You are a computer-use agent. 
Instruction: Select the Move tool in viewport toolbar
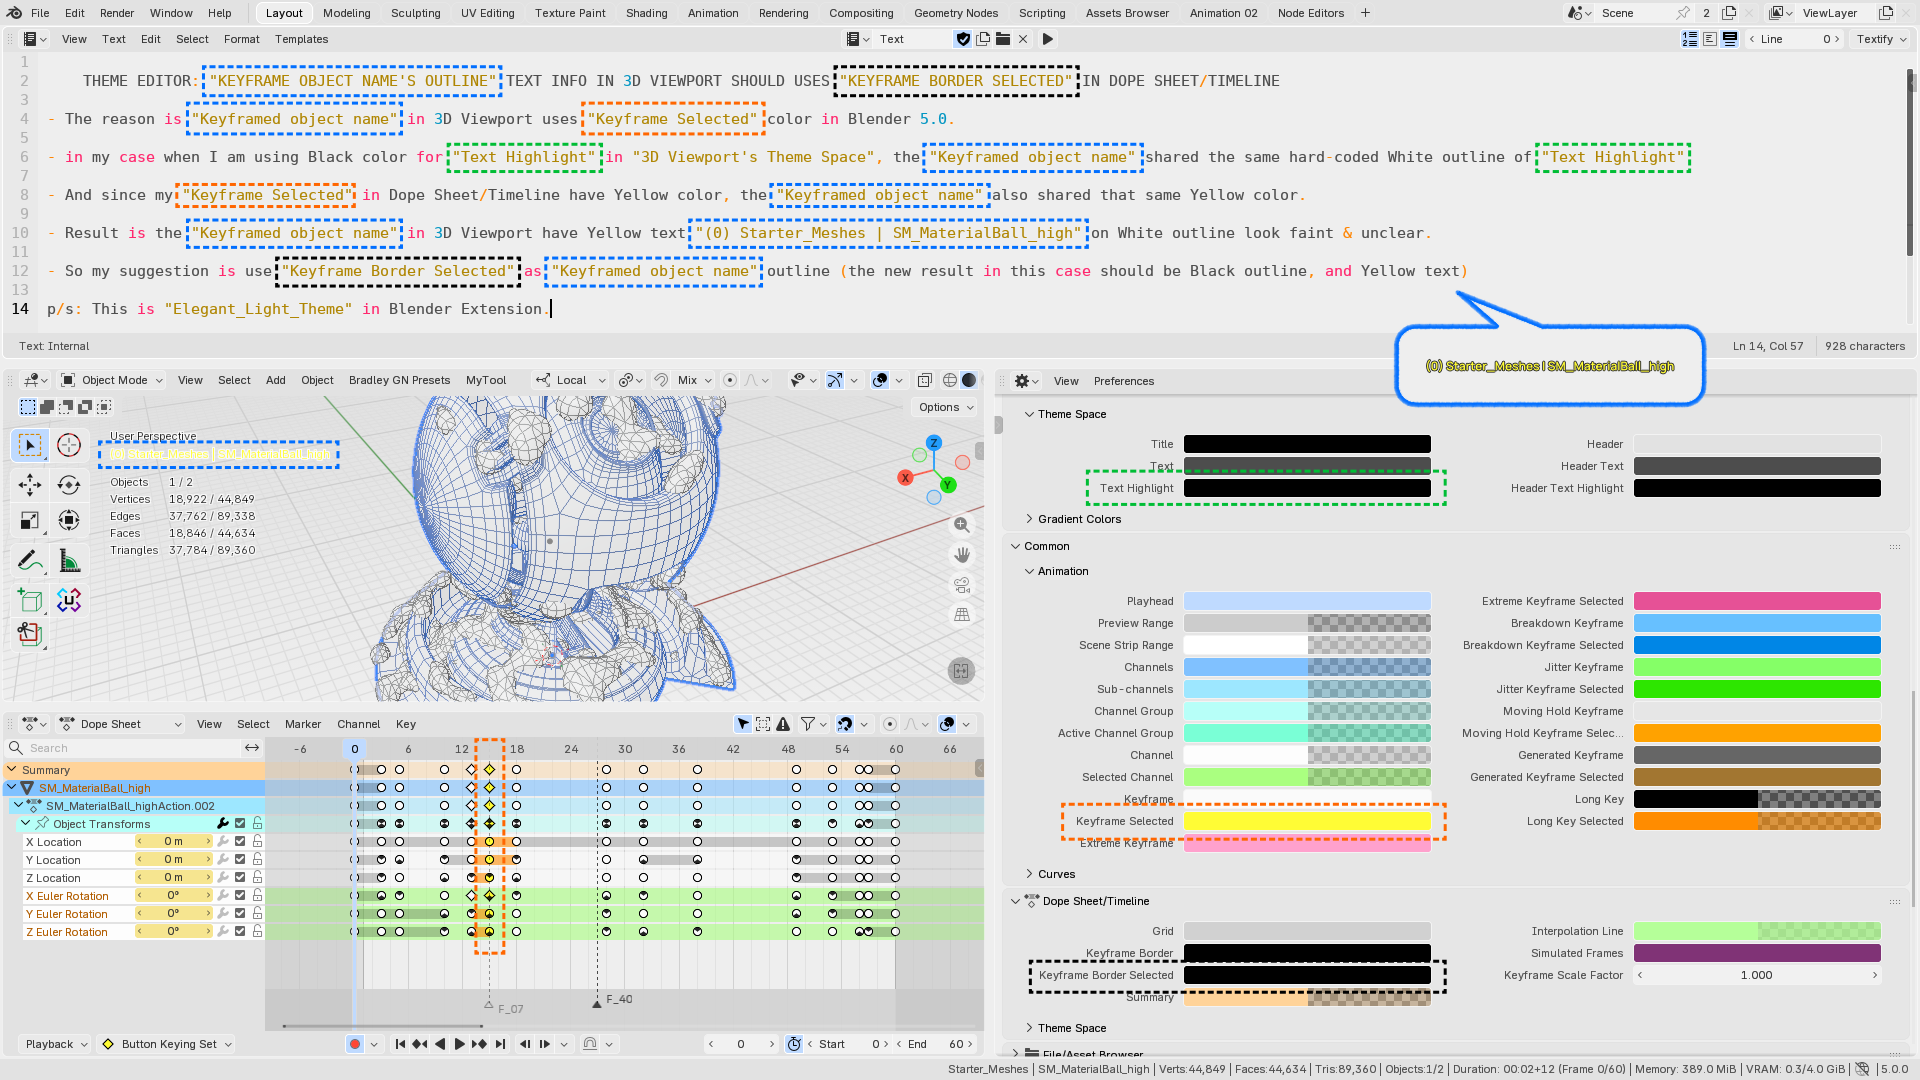(30, 485)
